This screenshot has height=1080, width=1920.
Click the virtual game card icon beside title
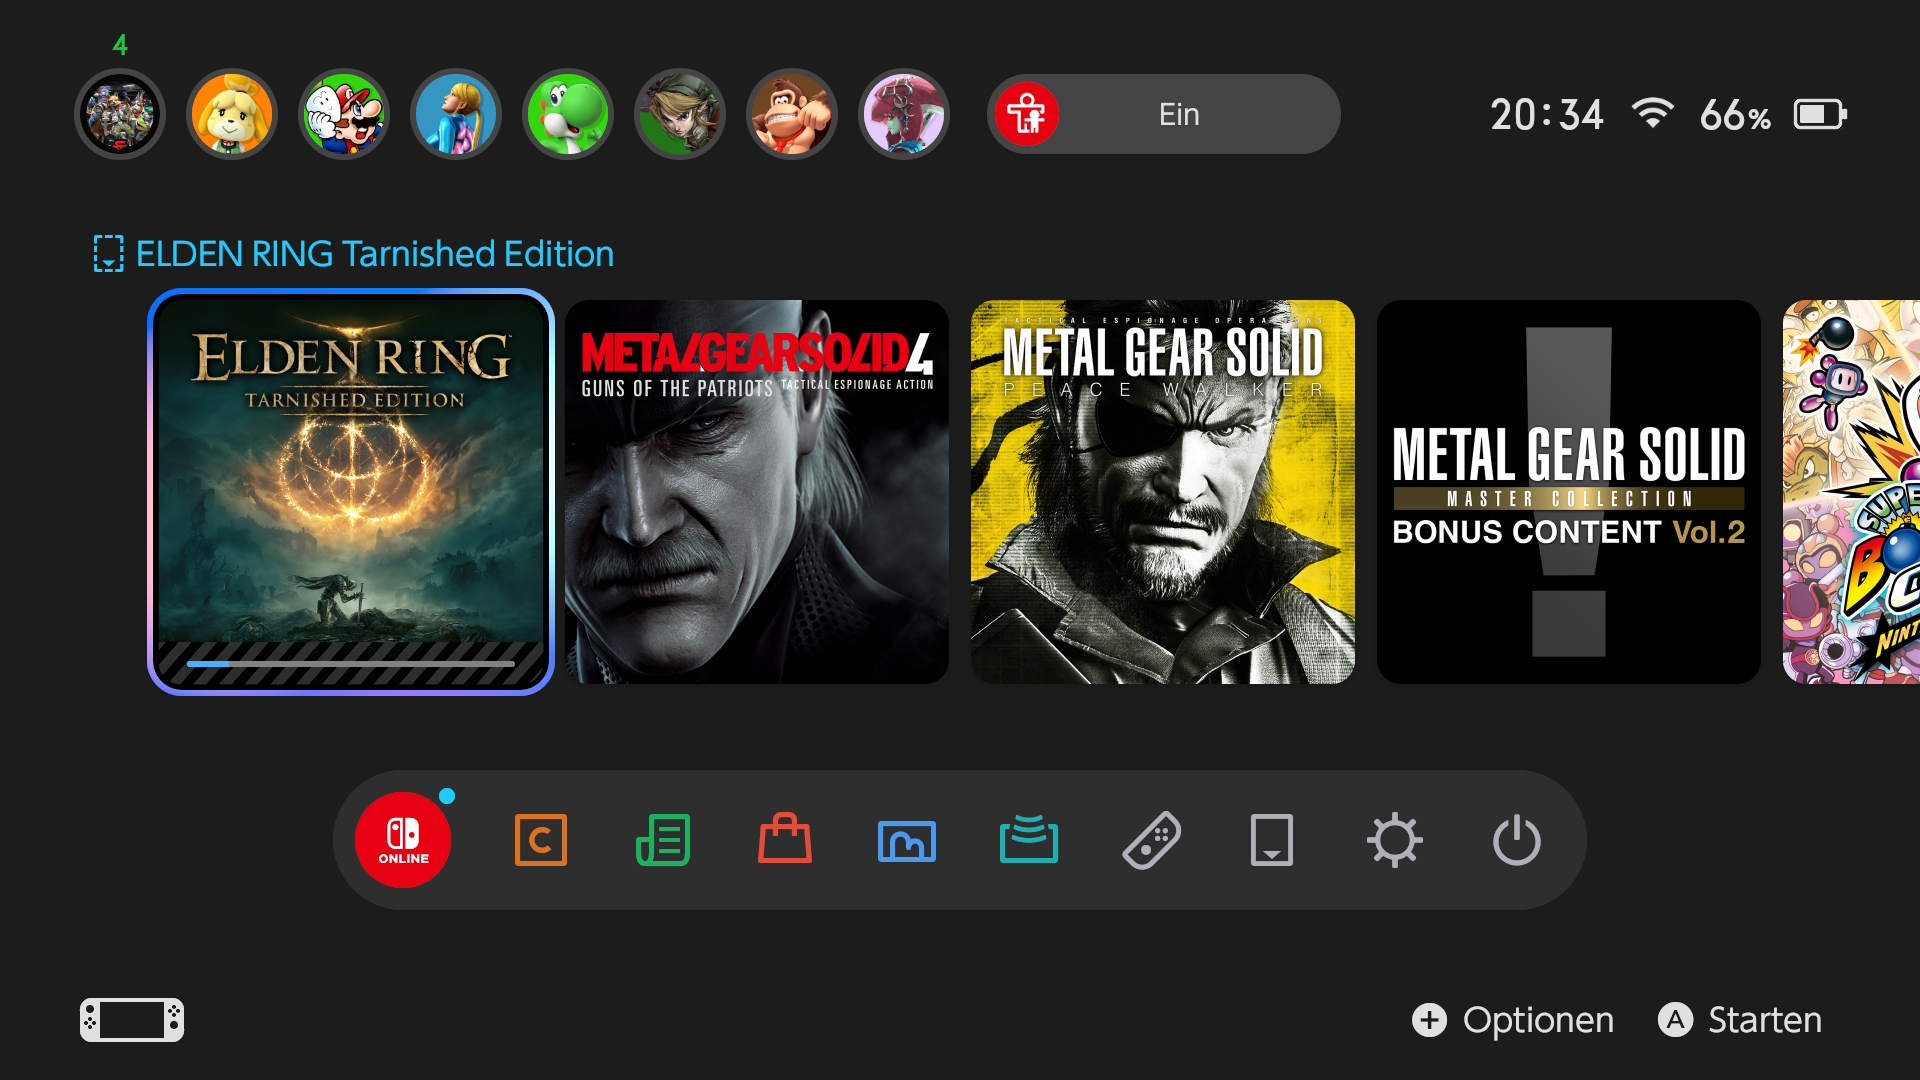(108, 254)
